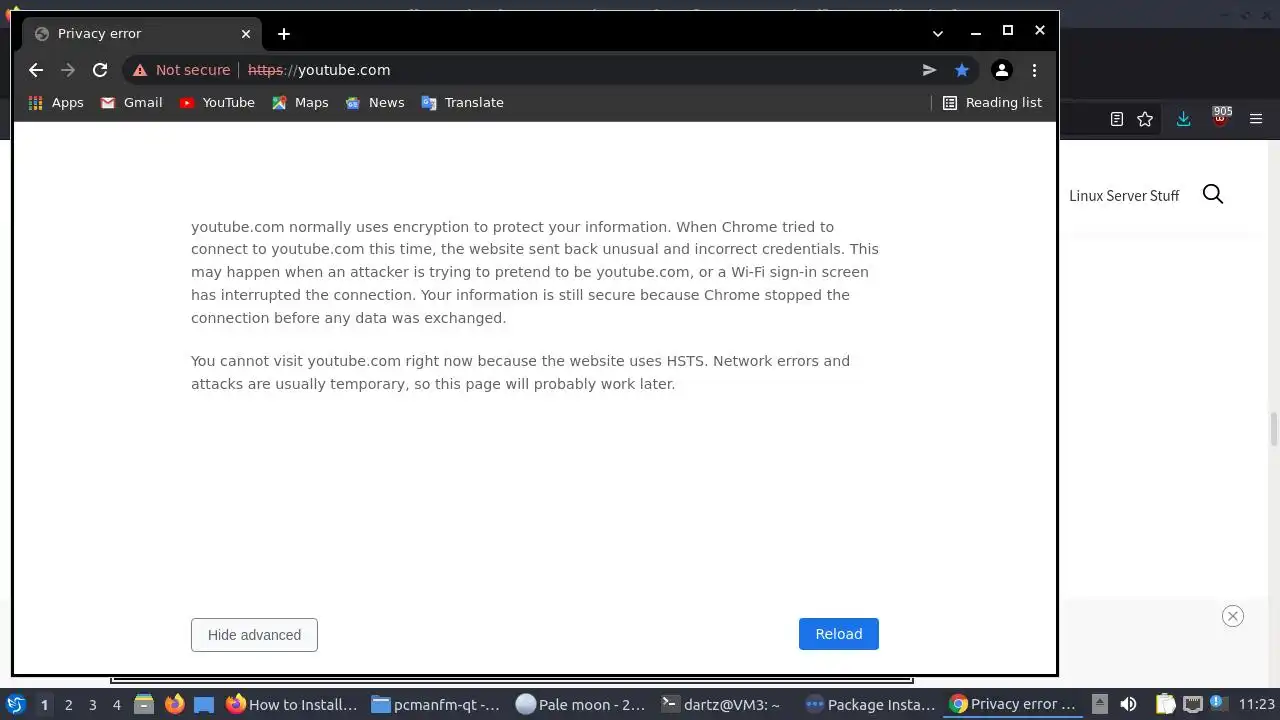The height and width of the screenshot is (720, 1280).
Task: Launch Firefox from the taskbar quick-launch icon
Action: coord(174,704)
